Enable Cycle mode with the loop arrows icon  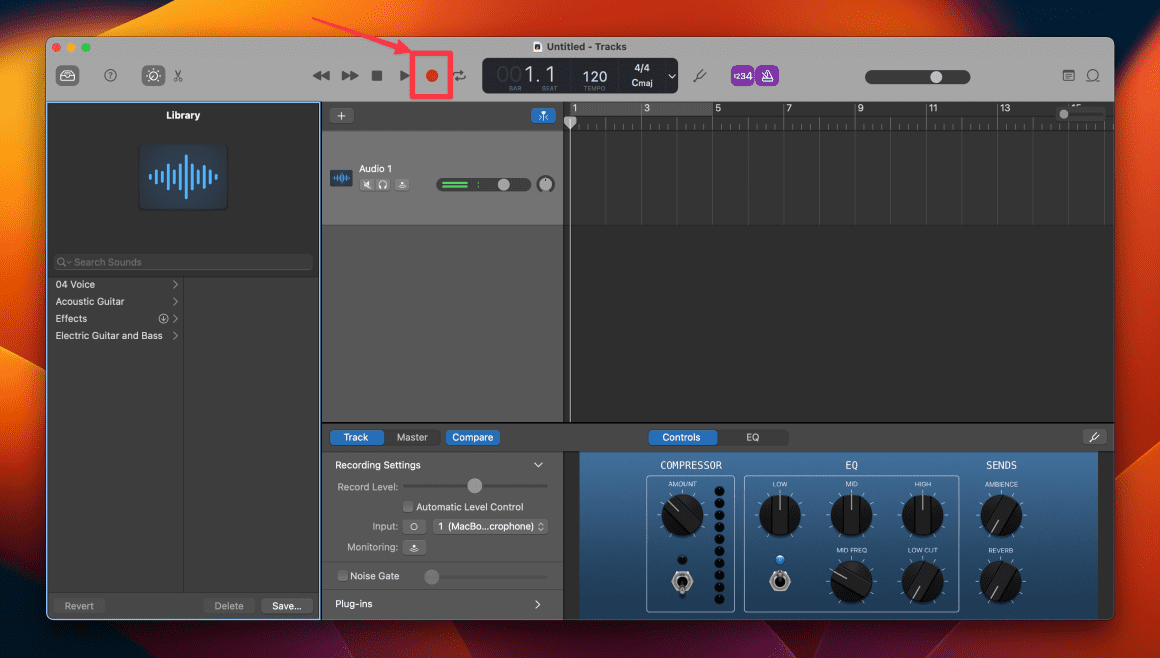pos(459,75)
